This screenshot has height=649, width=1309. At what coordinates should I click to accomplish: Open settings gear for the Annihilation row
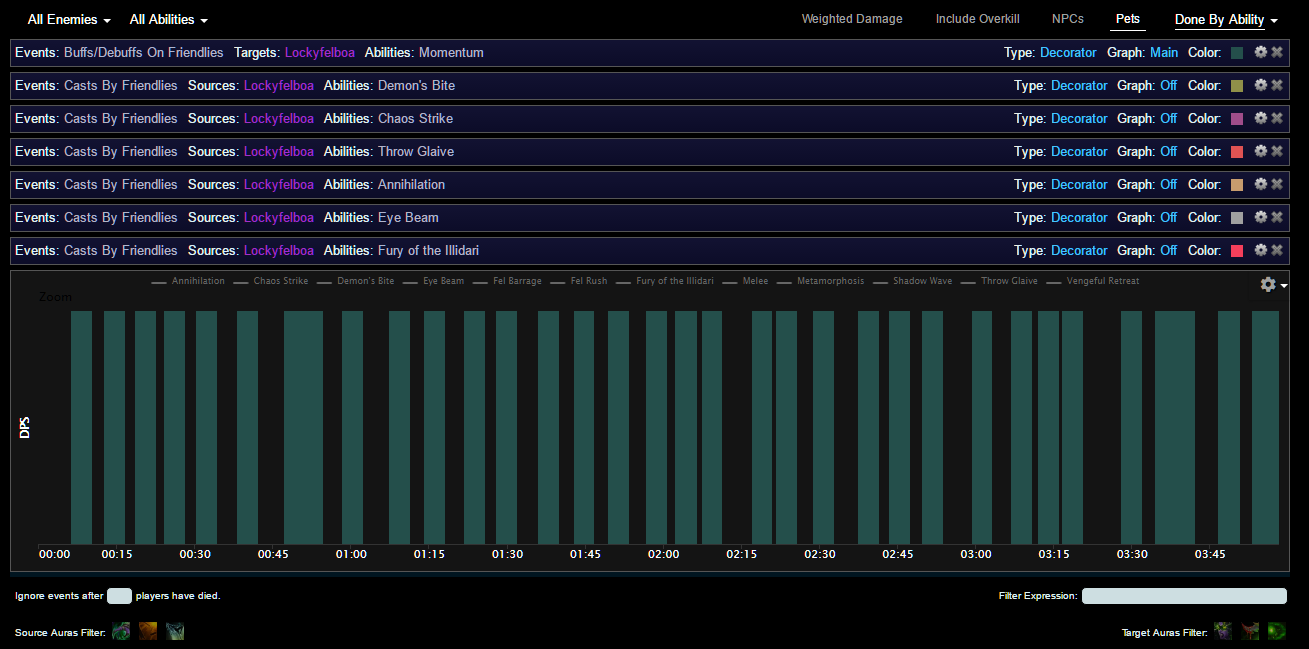[x=1261, y=184]
